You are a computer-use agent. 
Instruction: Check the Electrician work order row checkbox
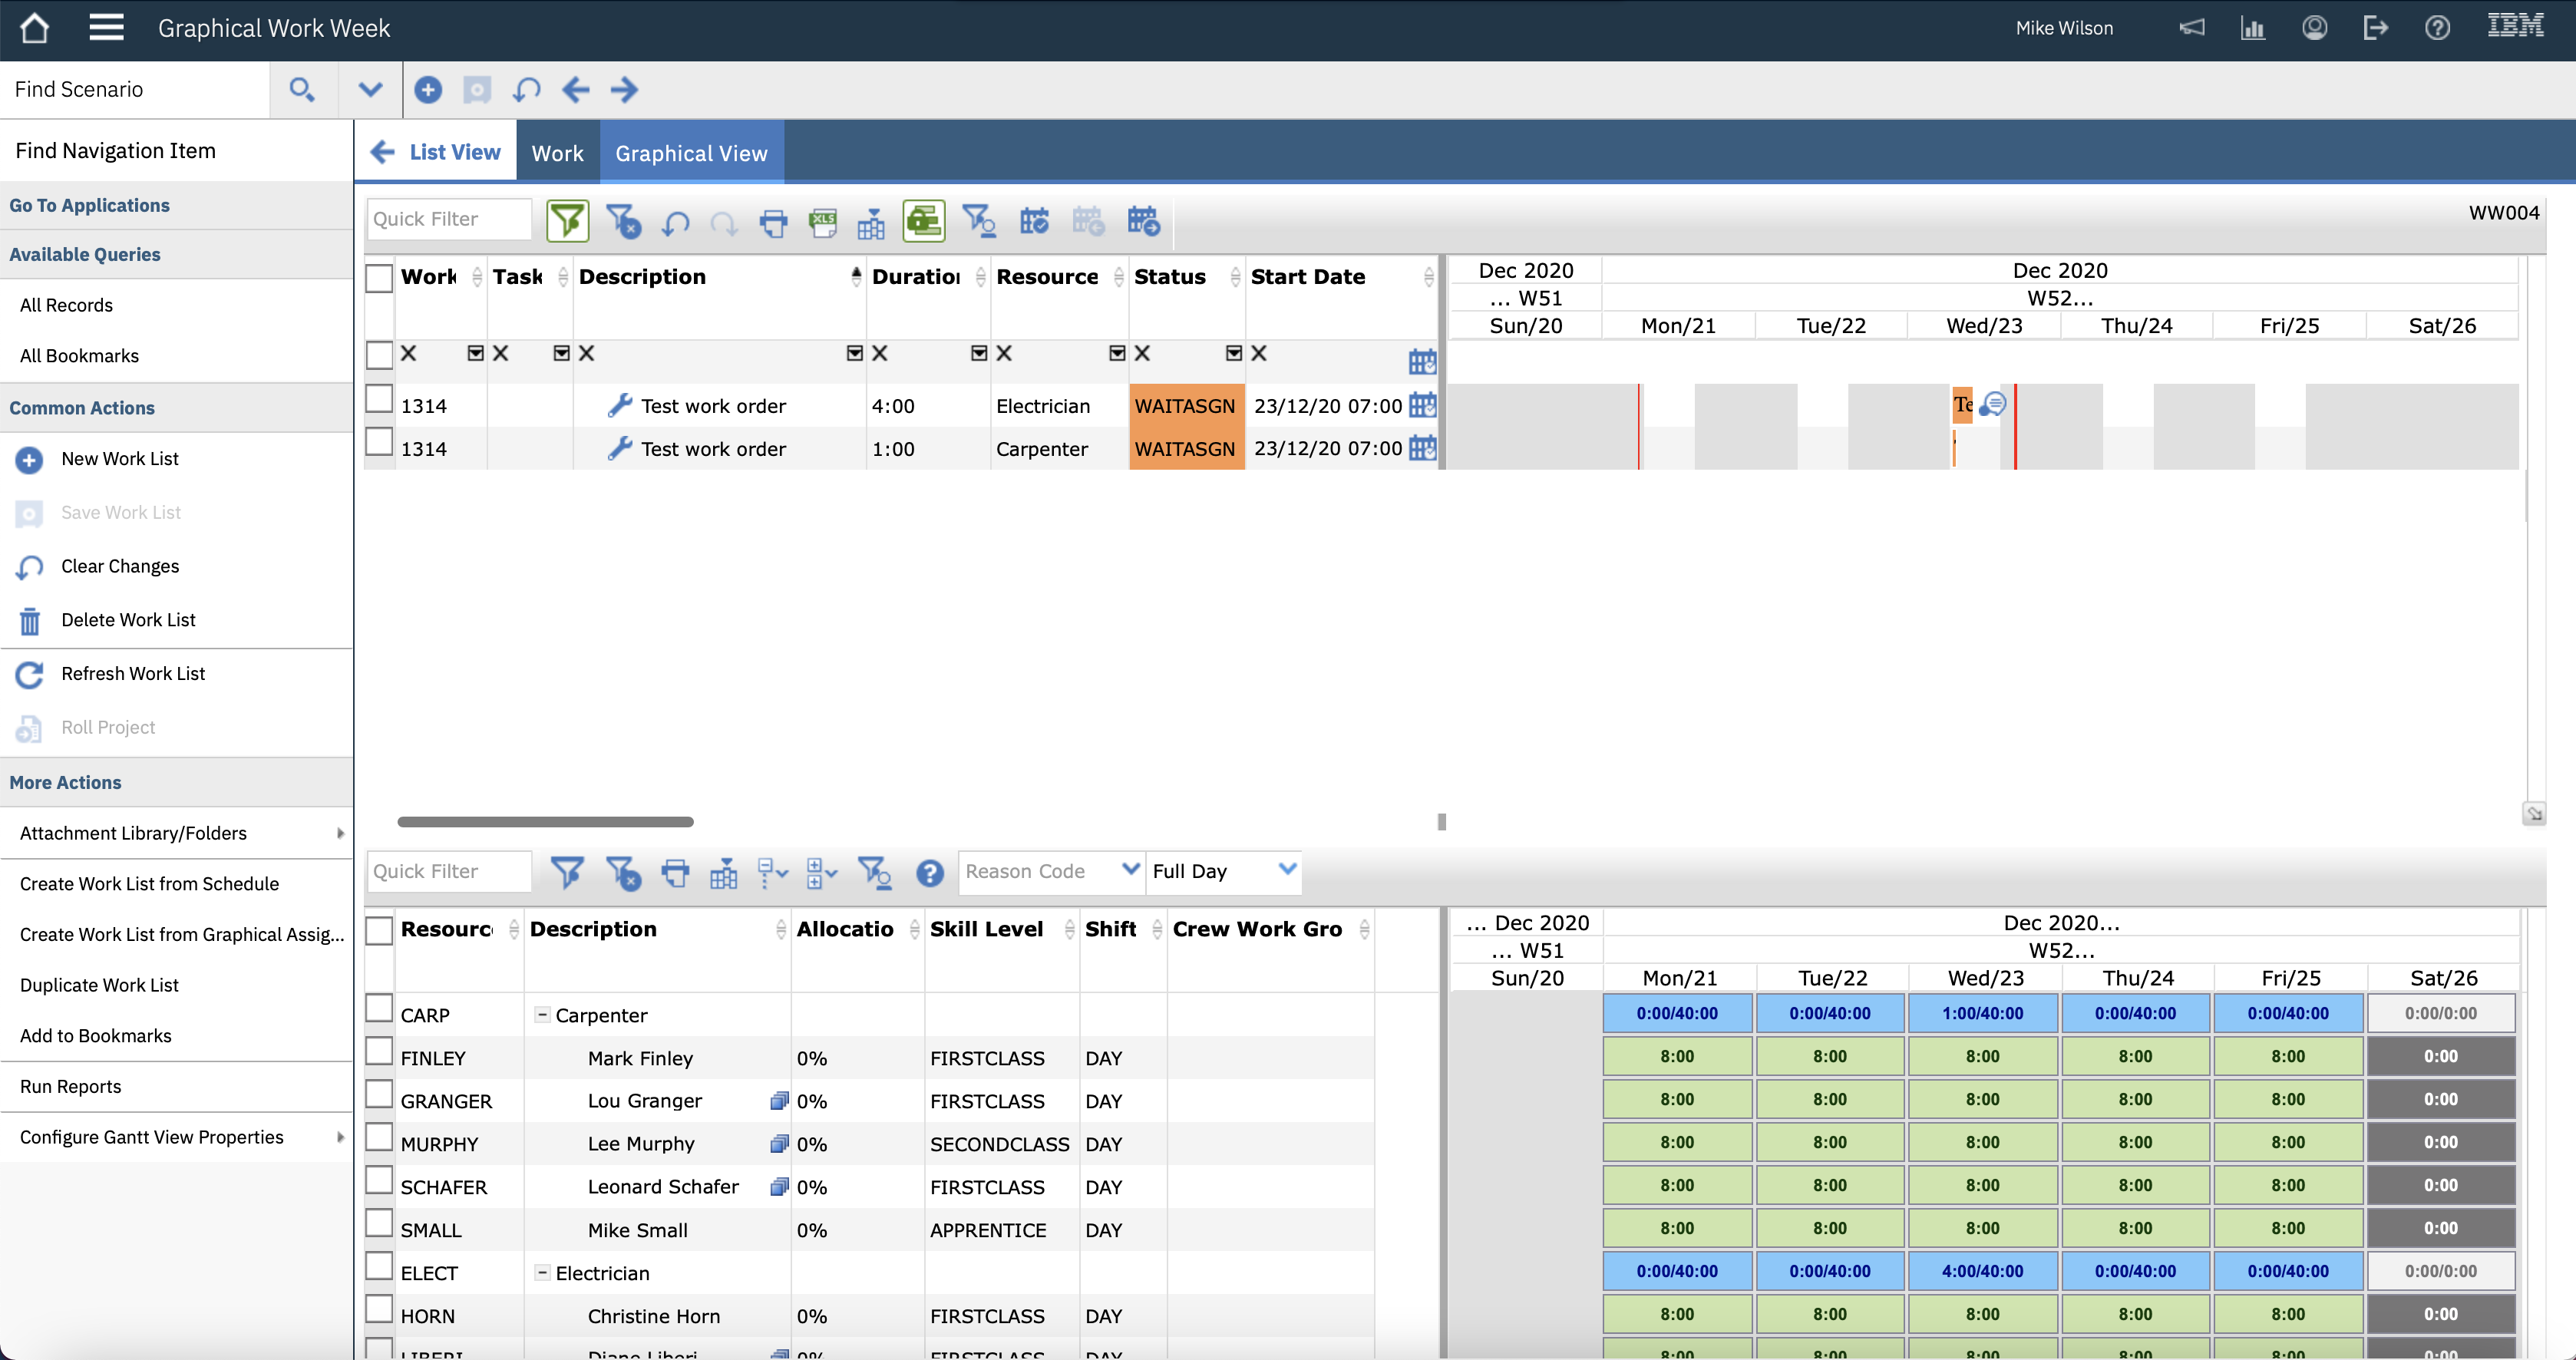coord(379,400)
